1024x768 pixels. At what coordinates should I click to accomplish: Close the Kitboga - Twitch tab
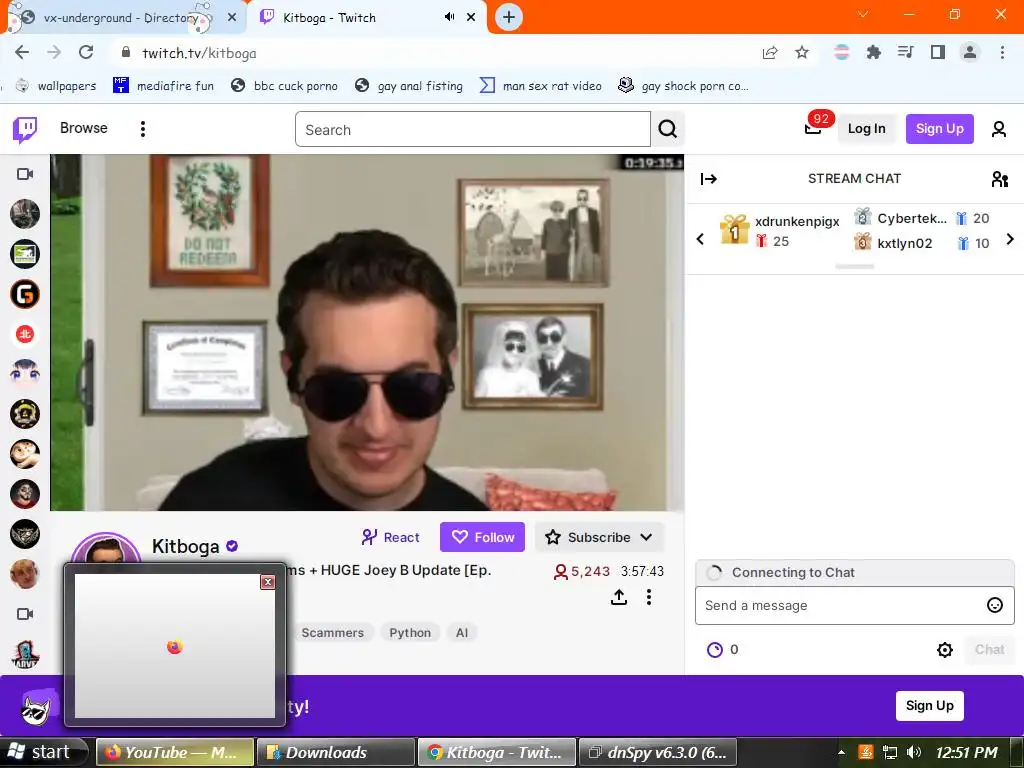pos(471,17)
